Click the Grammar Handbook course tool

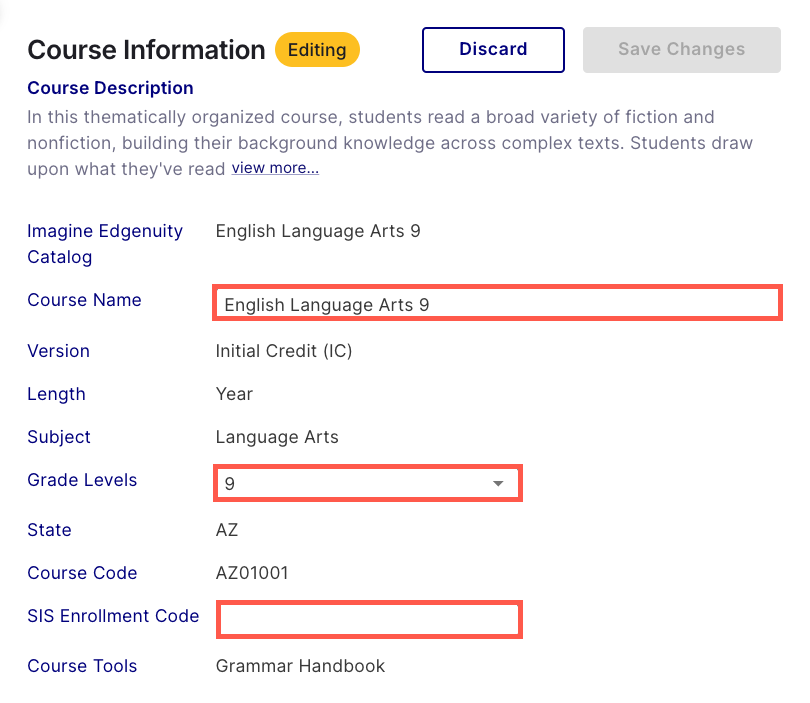tap(300, 666)
